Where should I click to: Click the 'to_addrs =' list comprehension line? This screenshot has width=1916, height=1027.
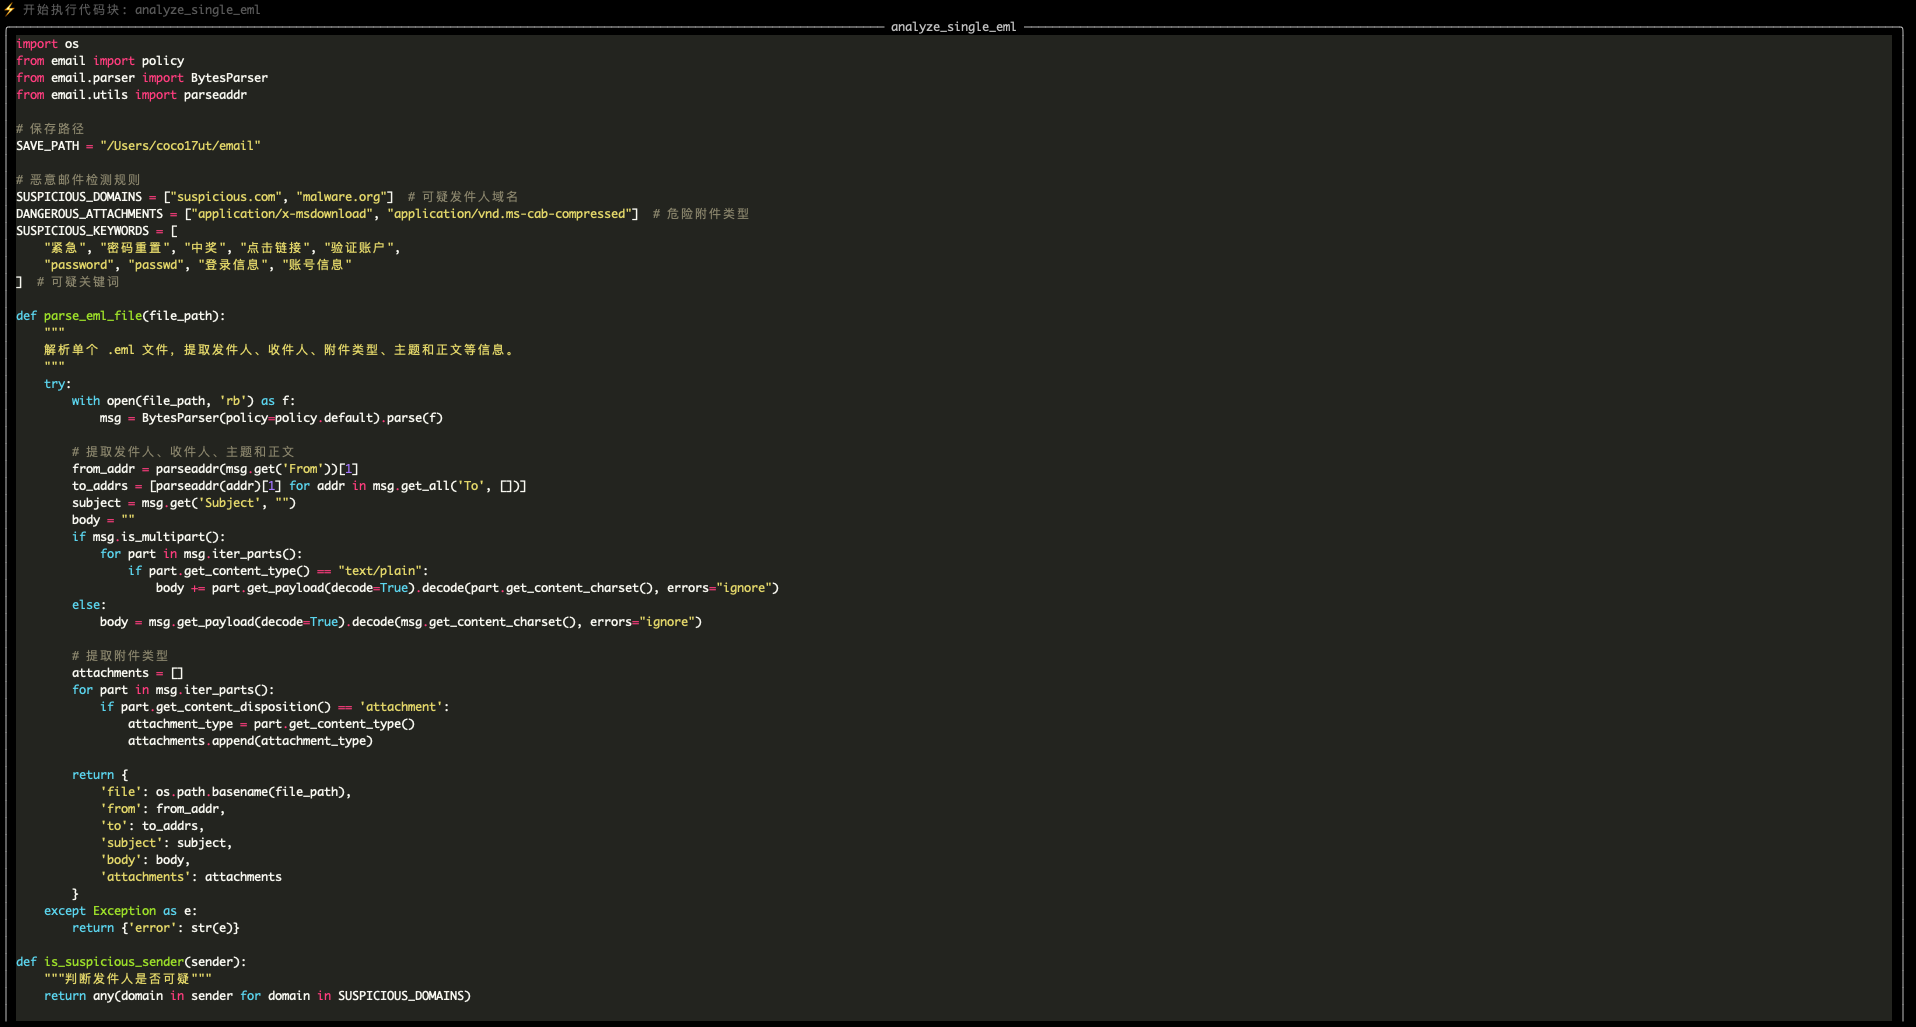point(299,486)
